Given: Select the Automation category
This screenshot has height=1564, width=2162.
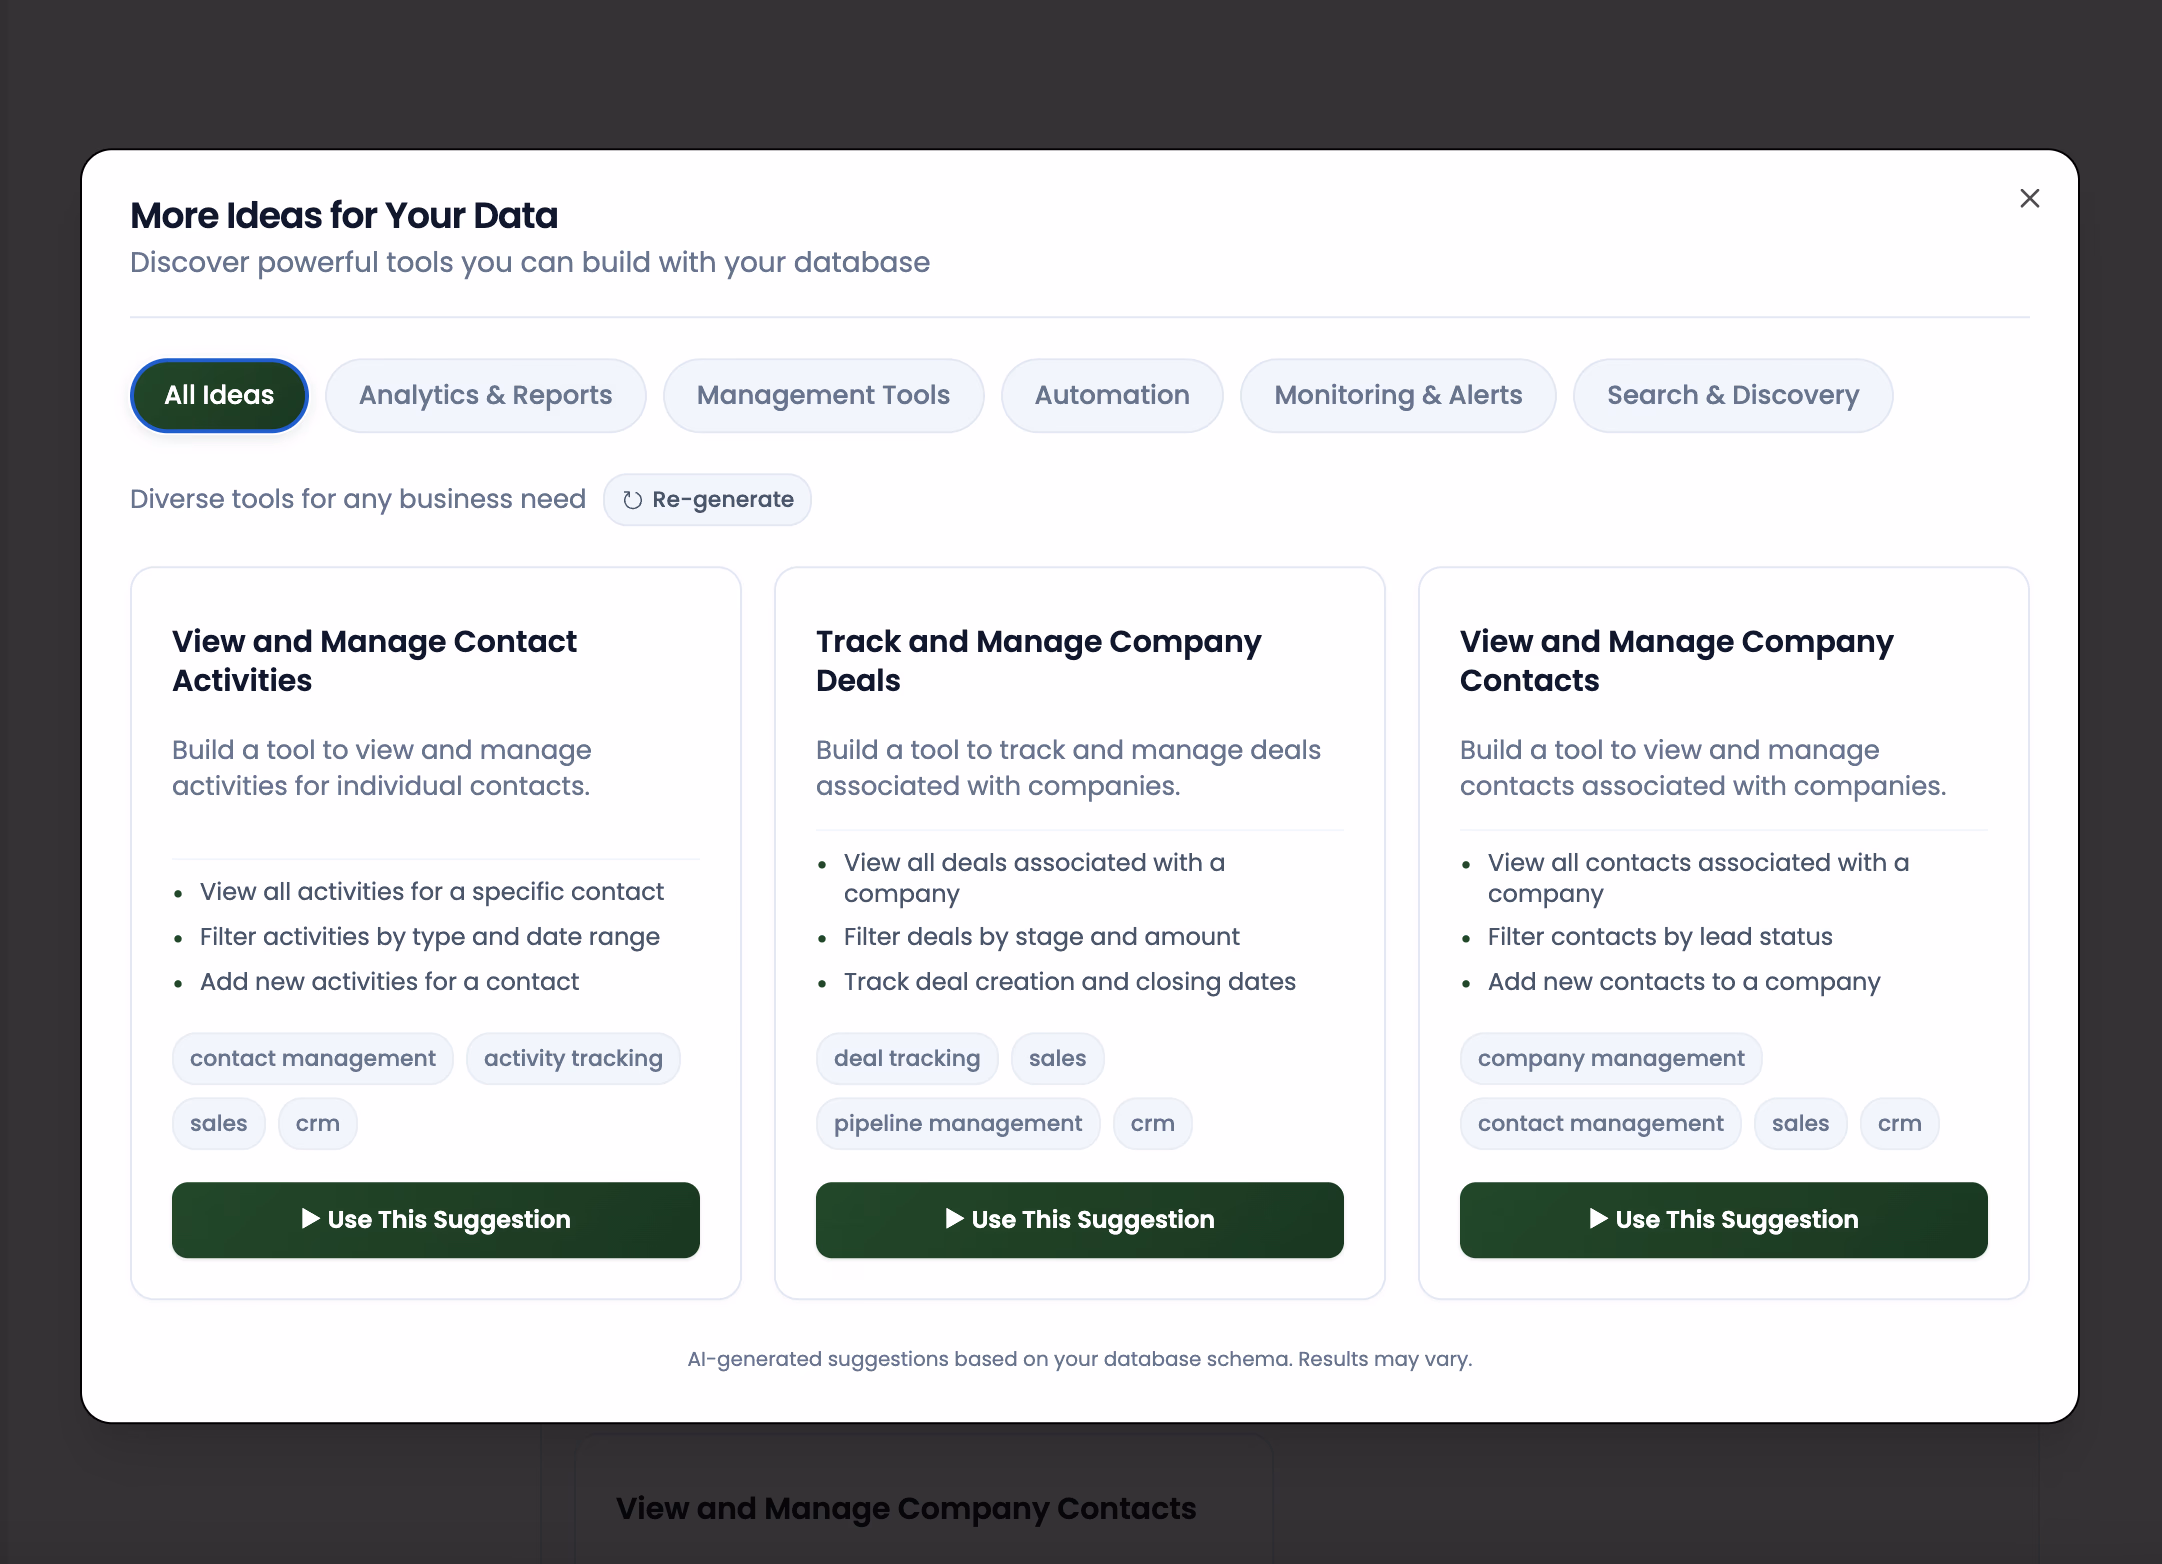Looking at the screenshot, I should (1112, 395).
